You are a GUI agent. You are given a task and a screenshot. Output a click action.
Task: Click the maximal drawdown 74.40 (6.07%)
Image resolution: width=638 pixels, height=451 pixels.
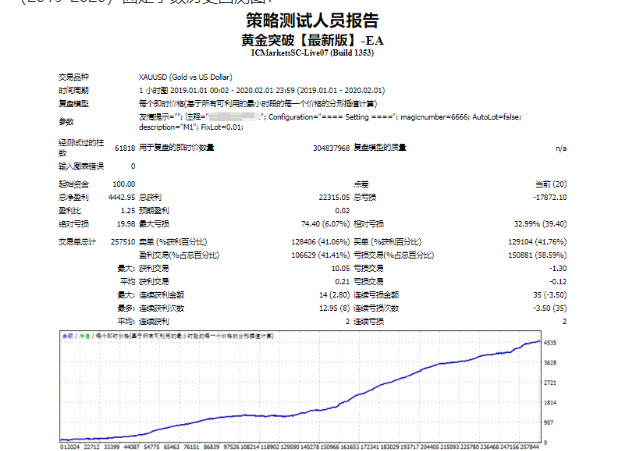pos(326,224)
